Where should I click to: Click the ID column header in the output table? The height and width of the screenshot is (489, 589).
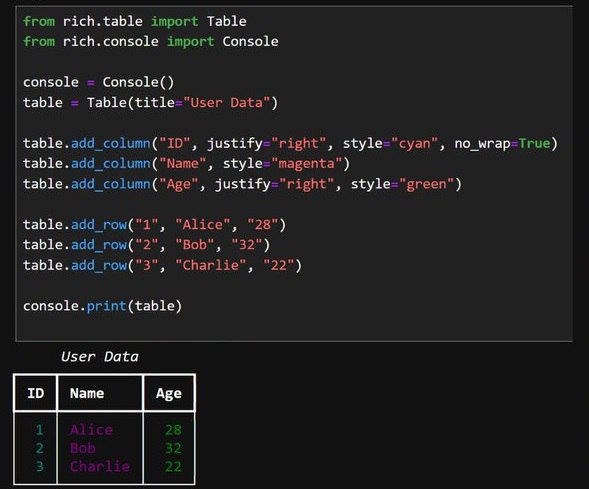click(36, 393)
